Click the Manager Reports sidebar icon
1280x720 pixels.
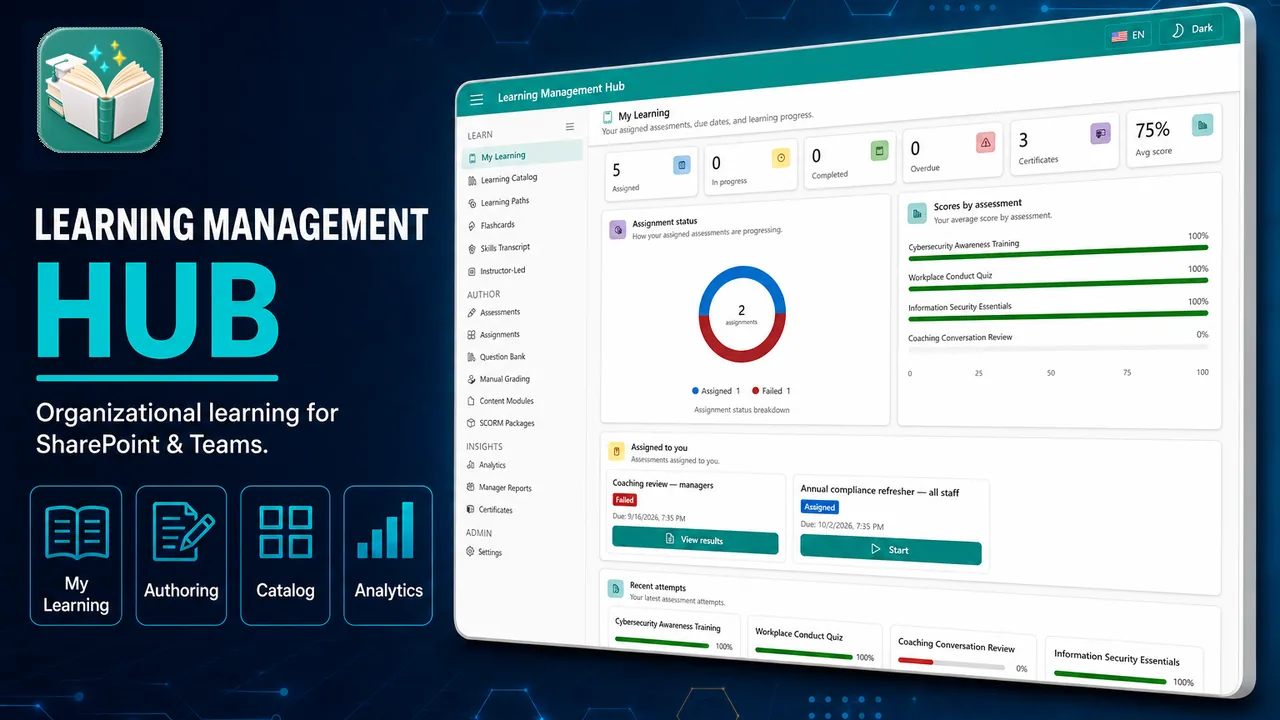470,488
